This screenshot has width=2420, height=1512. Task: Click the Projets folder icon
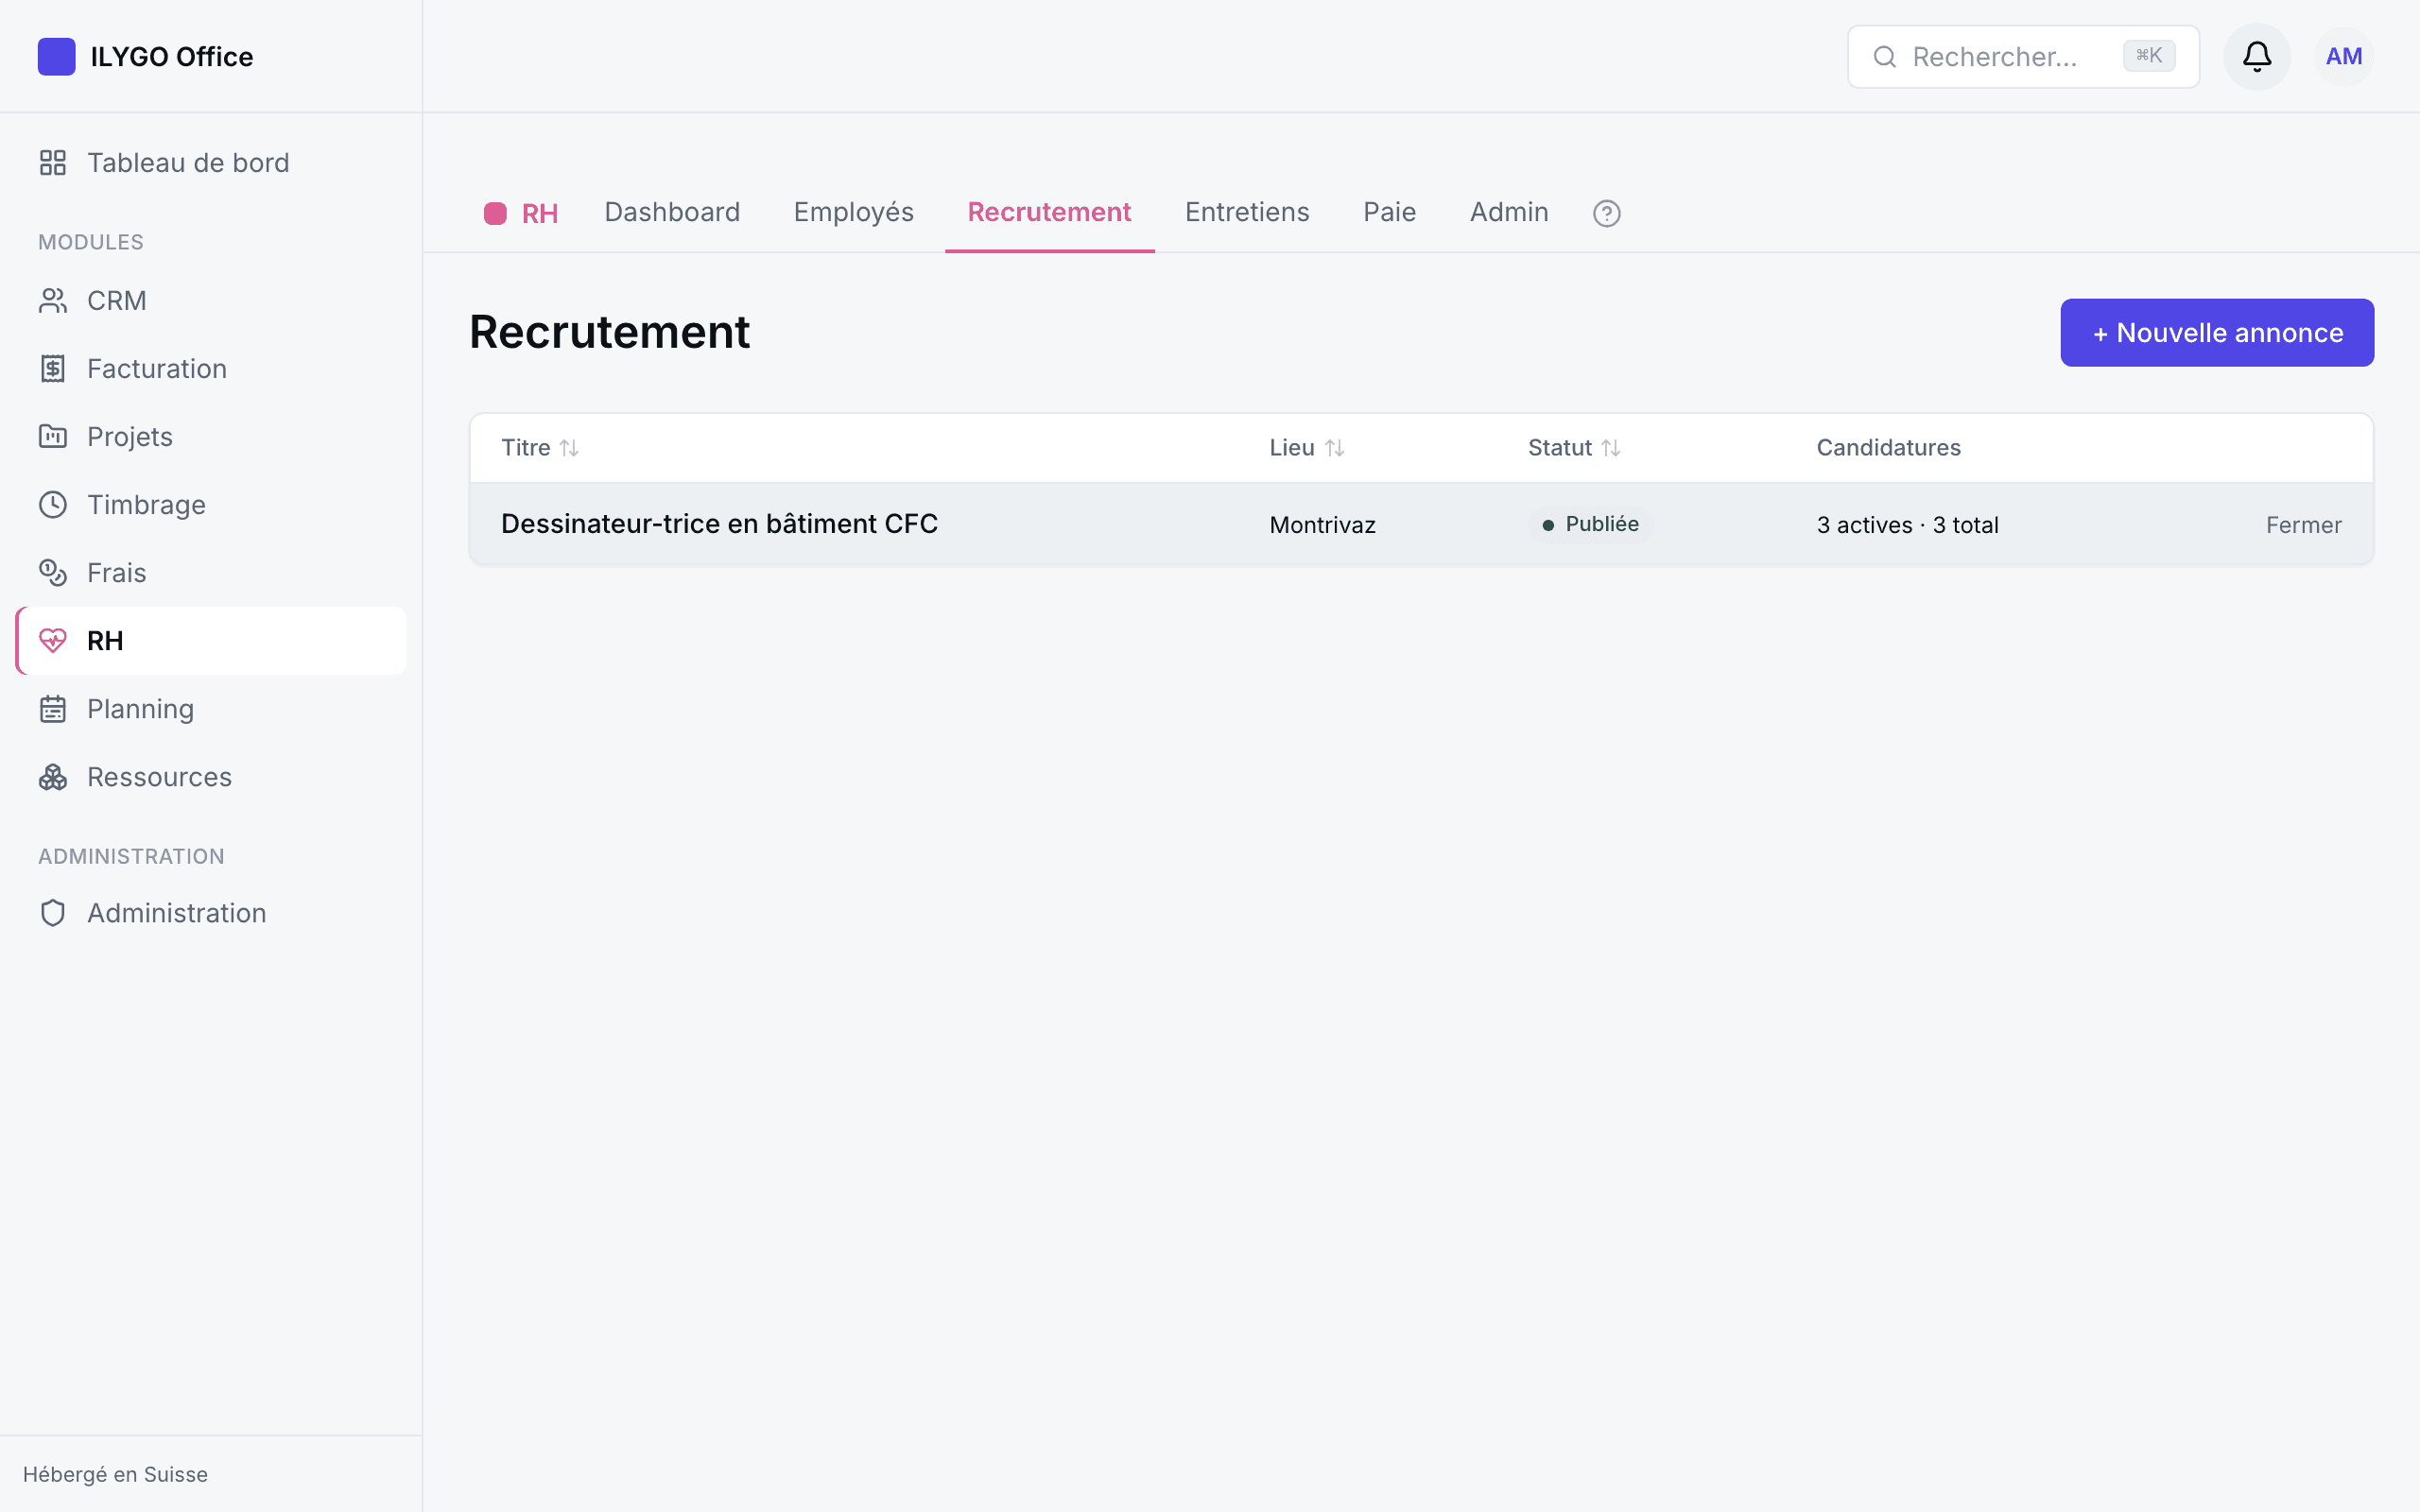coord(53,437)
